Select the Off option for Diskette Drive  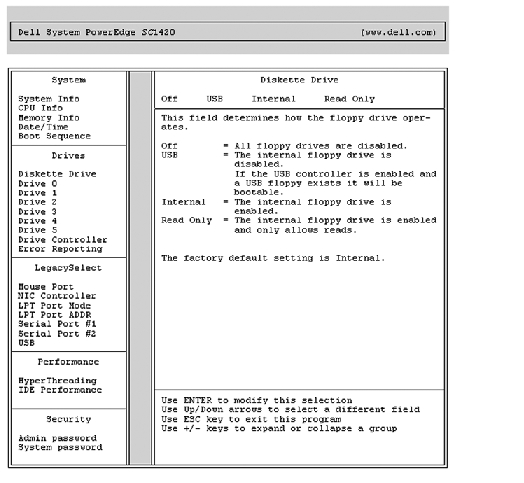pos(169,99)
